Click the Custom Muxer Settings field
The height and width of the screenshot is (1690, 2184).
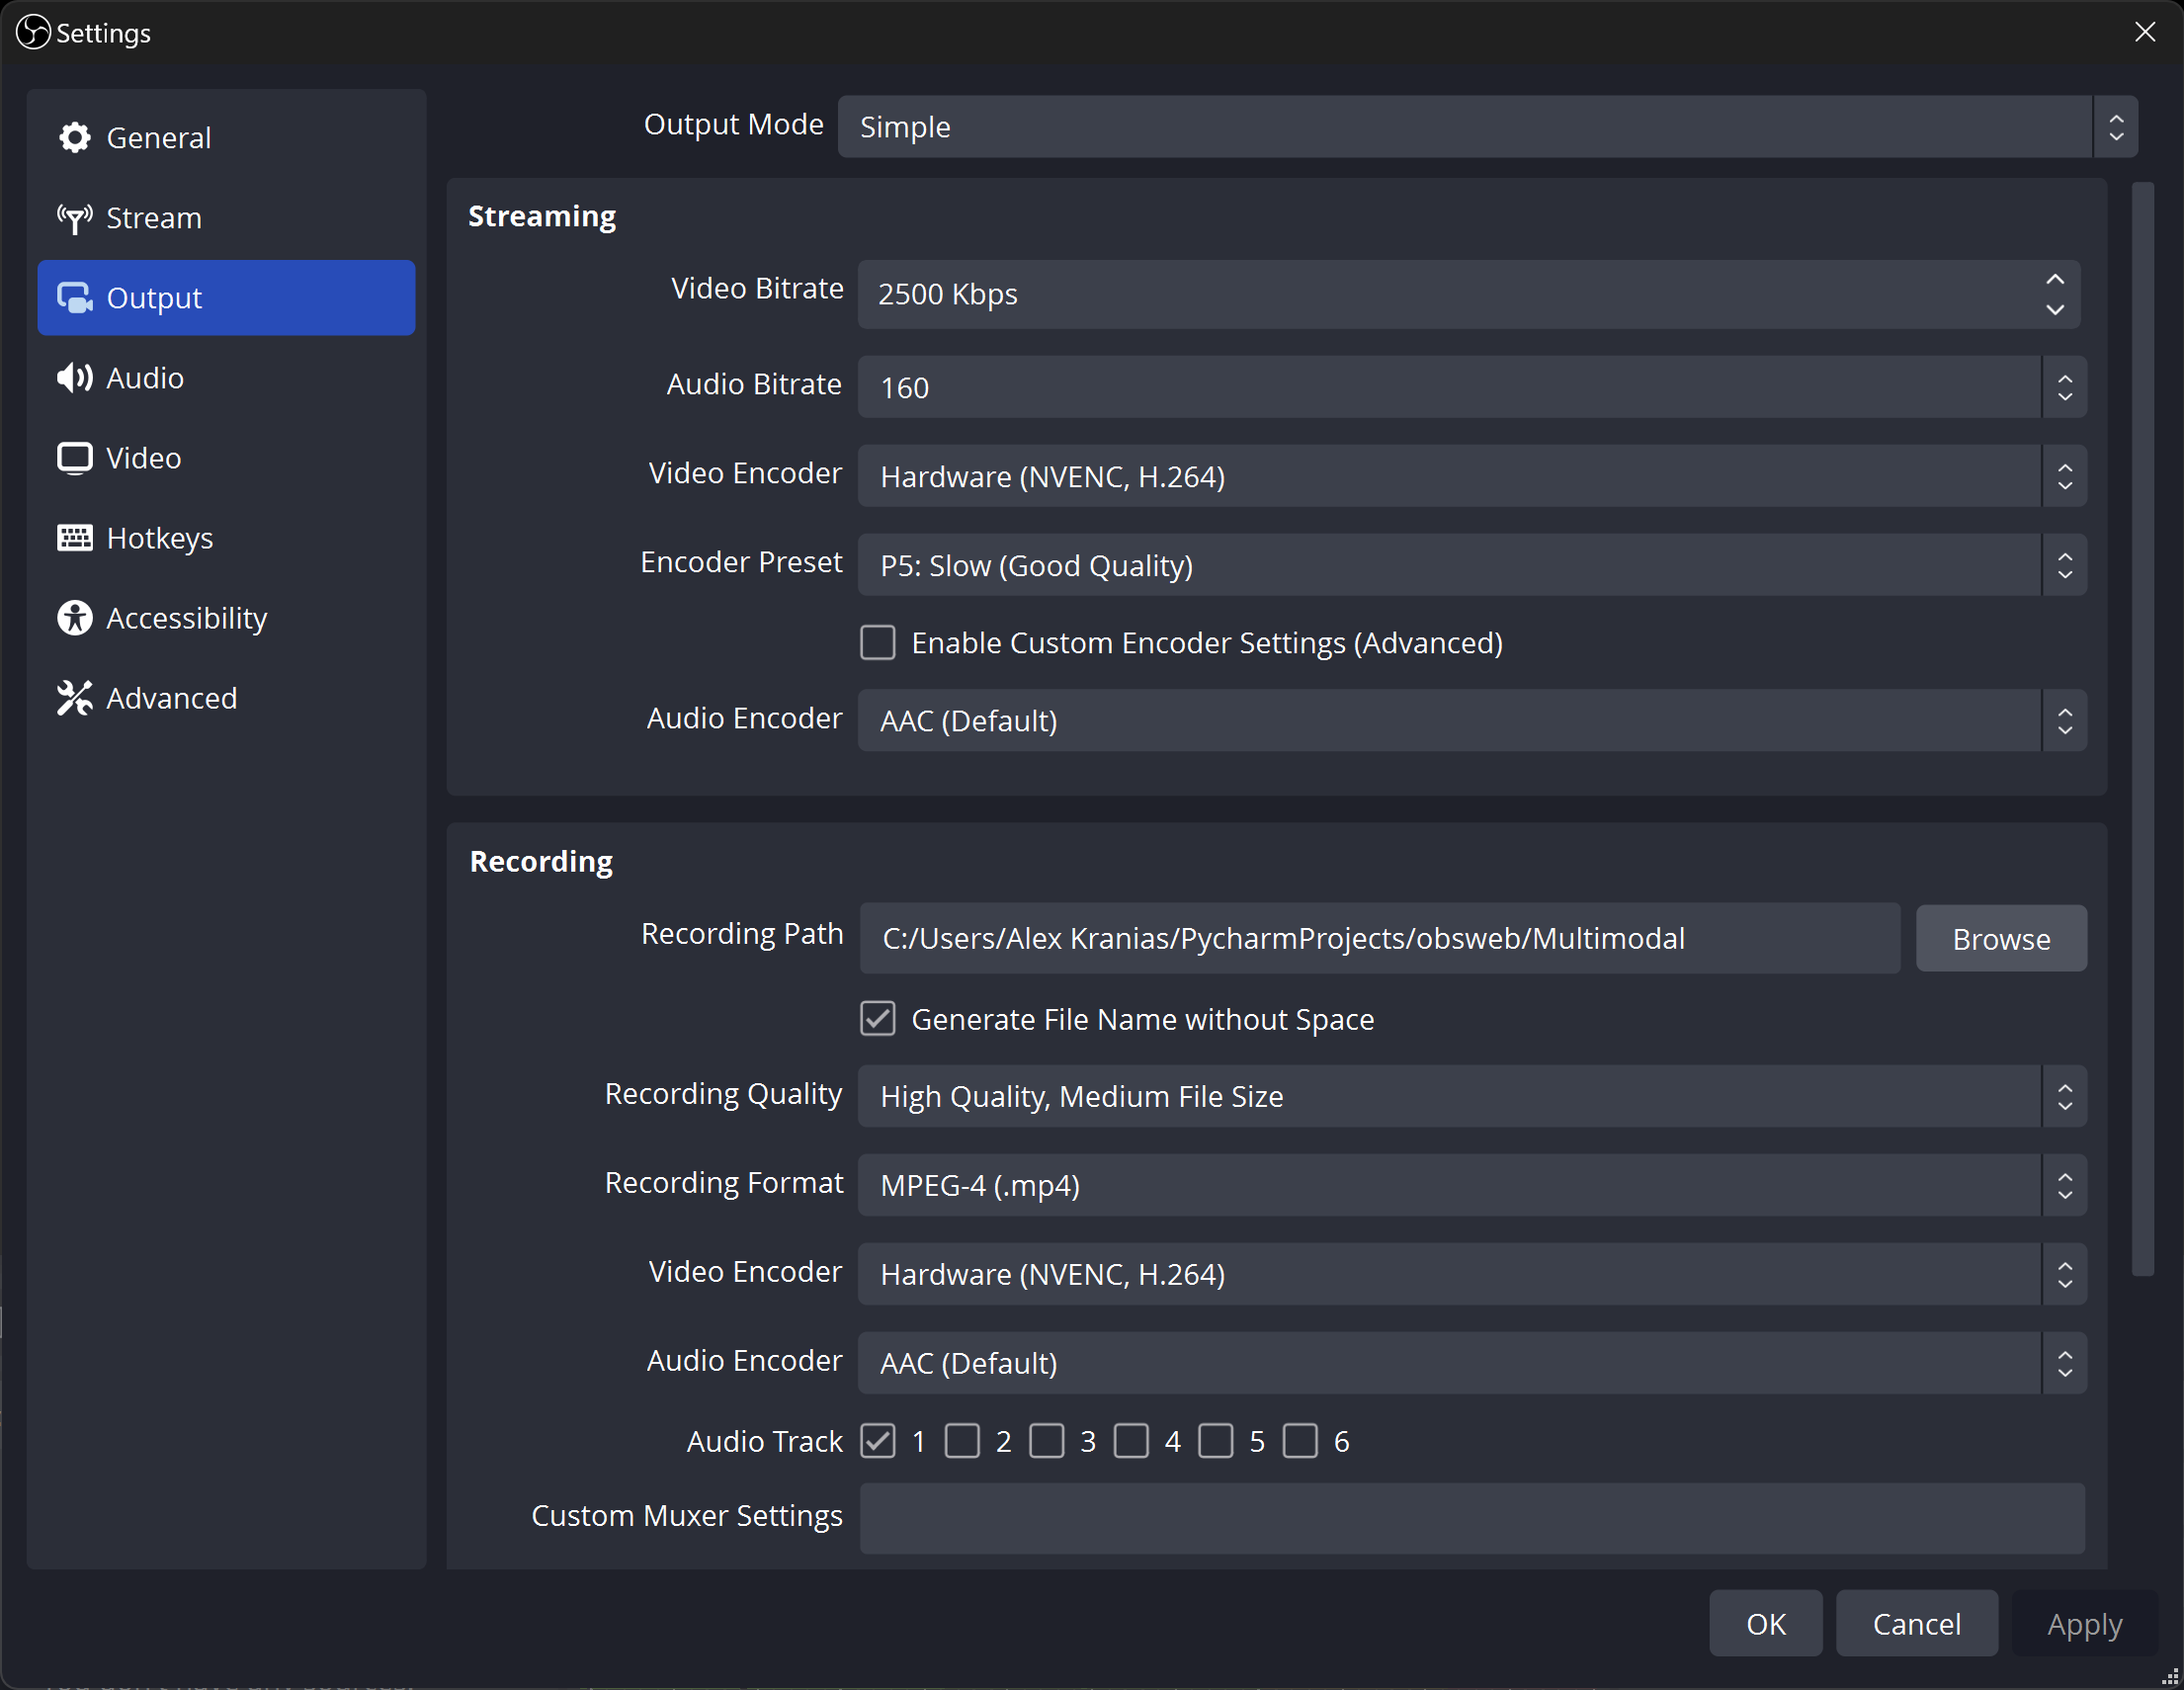click(x=1471, y=1517)
